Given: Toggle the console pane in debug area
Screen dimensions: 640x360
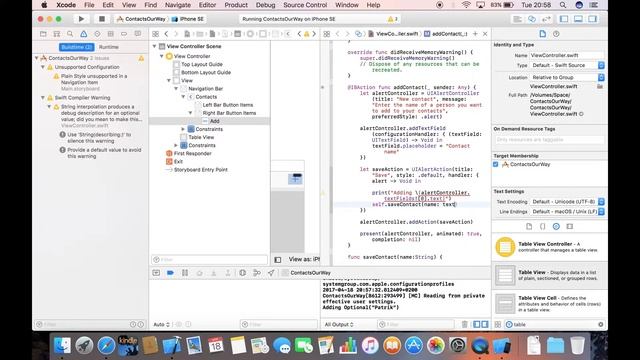Looking at the screenshot, I should [484, 324].
